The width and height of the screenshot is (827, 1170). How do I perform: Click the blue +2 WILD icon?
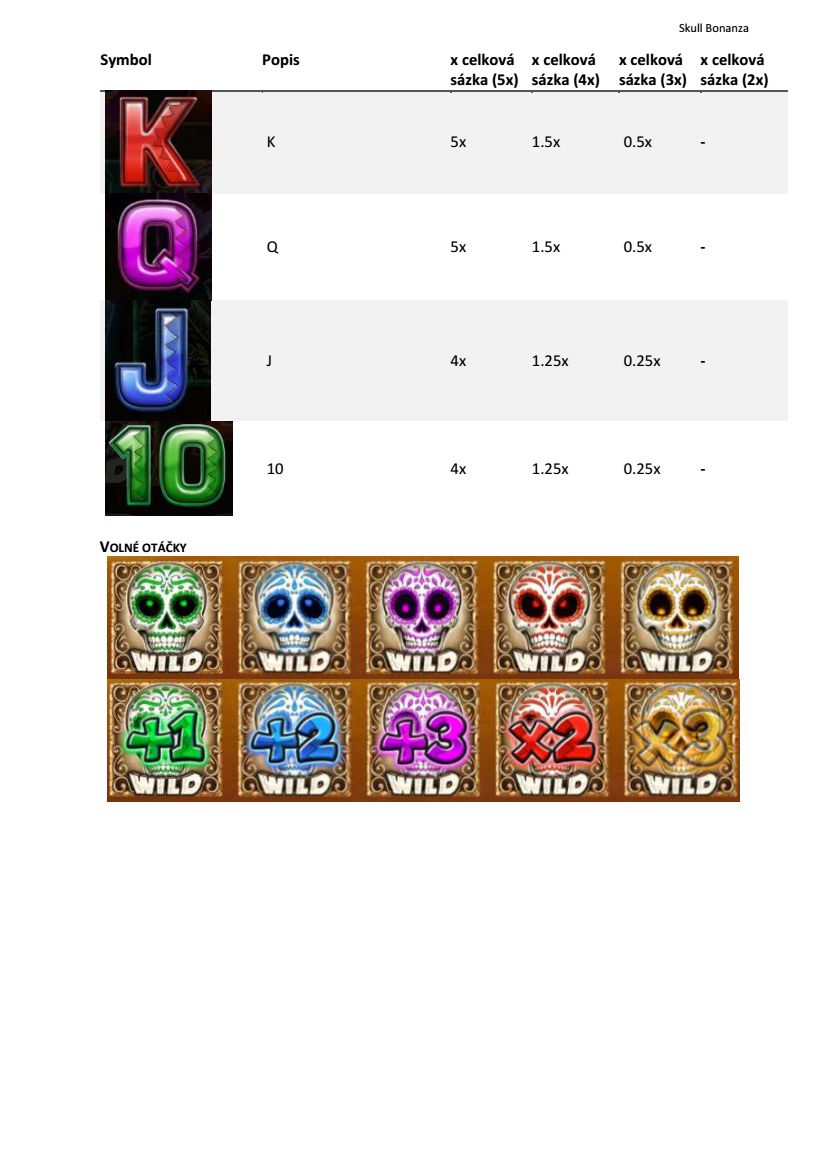(x=293, y=740)
